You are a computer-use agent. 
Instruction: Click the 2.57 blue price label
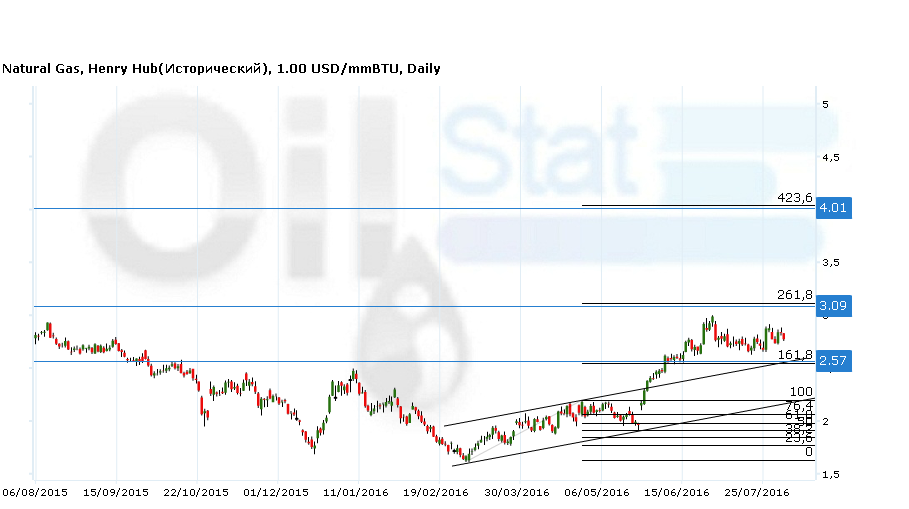[x=833, y=361]
